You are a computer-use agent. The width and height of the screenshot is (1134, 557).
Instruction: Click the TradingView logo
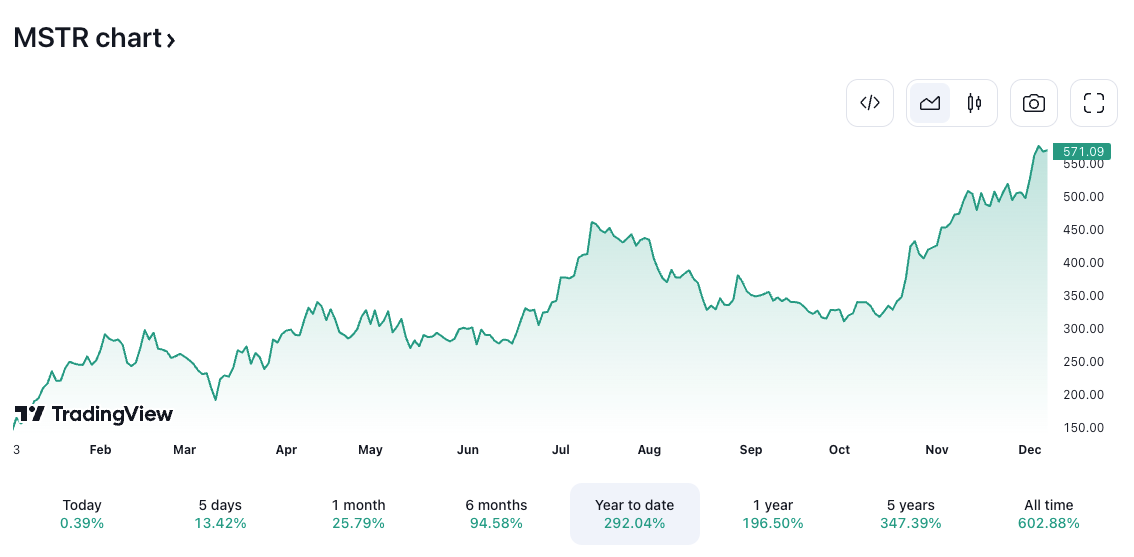click(x=94, y=414)
